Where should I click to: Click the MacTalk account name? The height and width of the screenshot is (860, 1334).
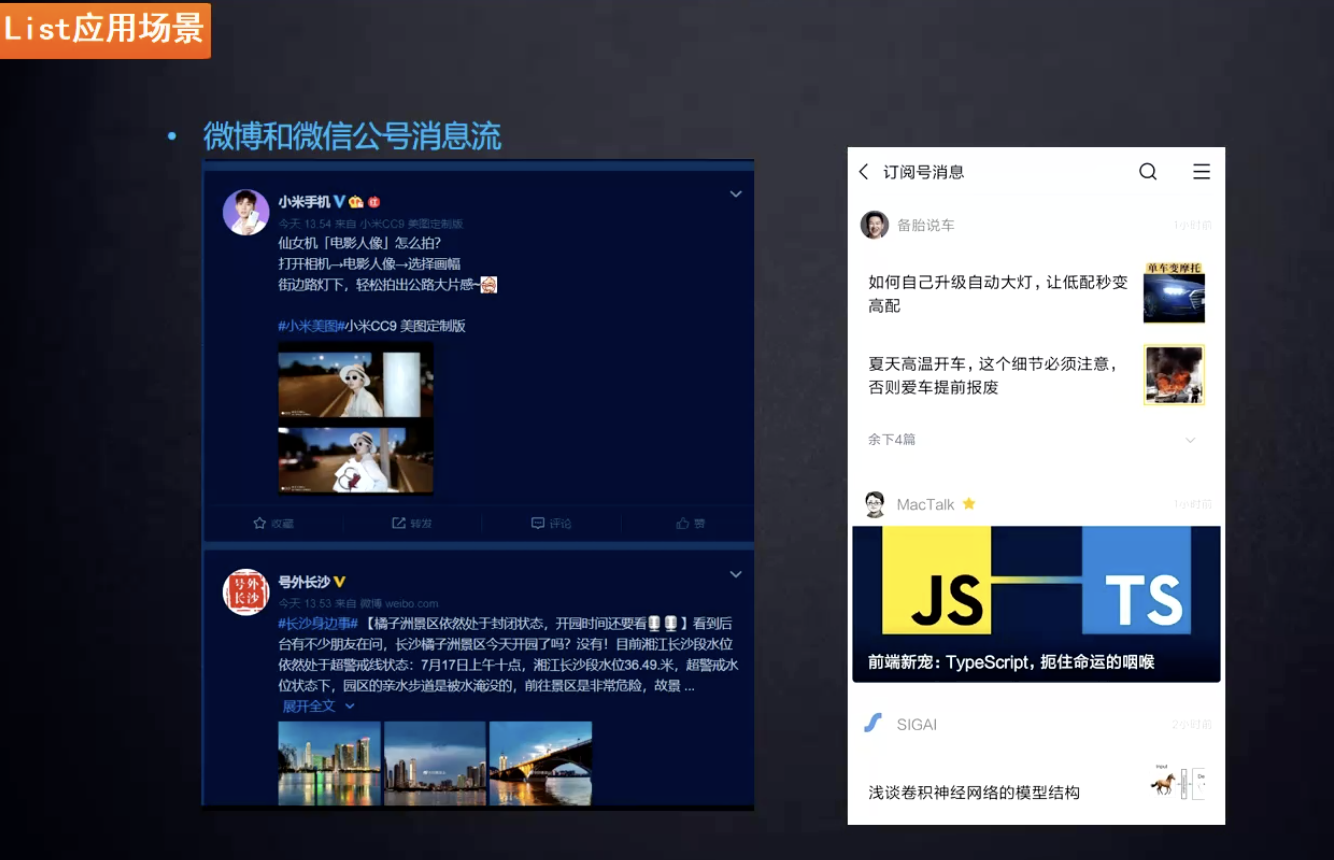pyautogui.click(x=925, y=504)
